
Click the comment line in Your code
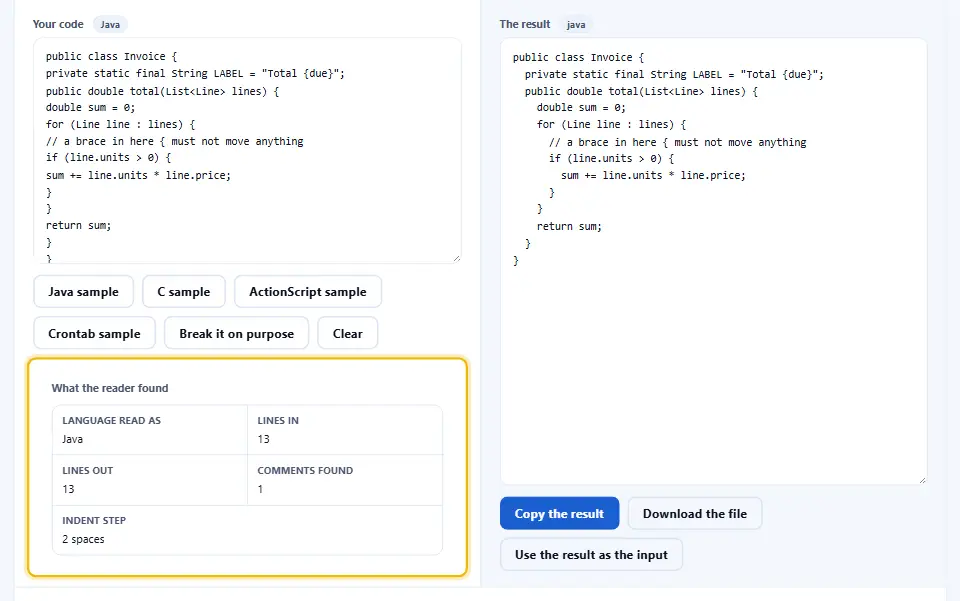point(174,141)
